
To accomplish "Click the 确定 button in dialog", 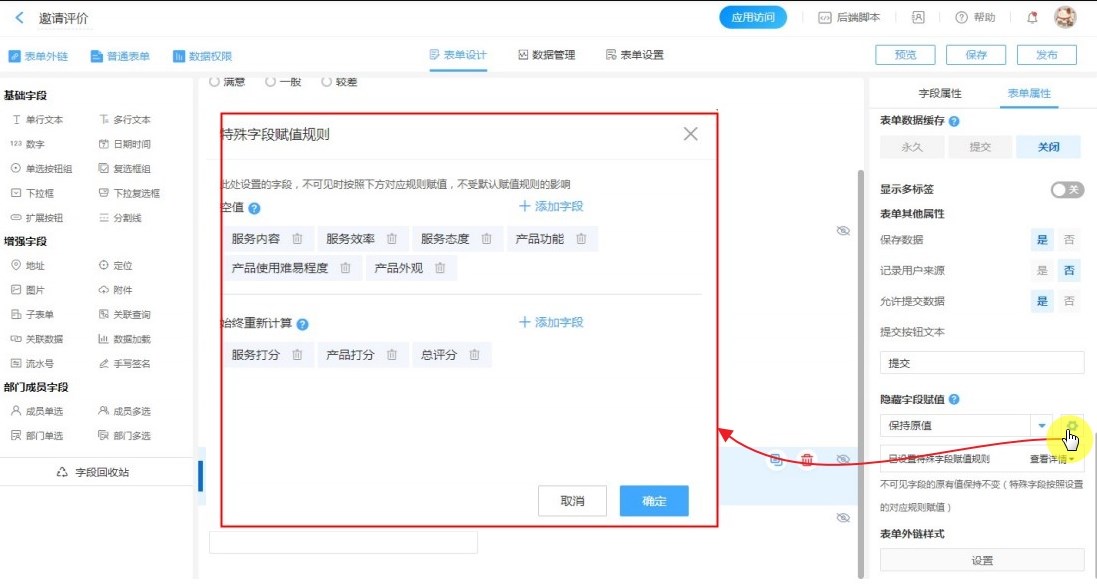I will (x=654, y=501).
